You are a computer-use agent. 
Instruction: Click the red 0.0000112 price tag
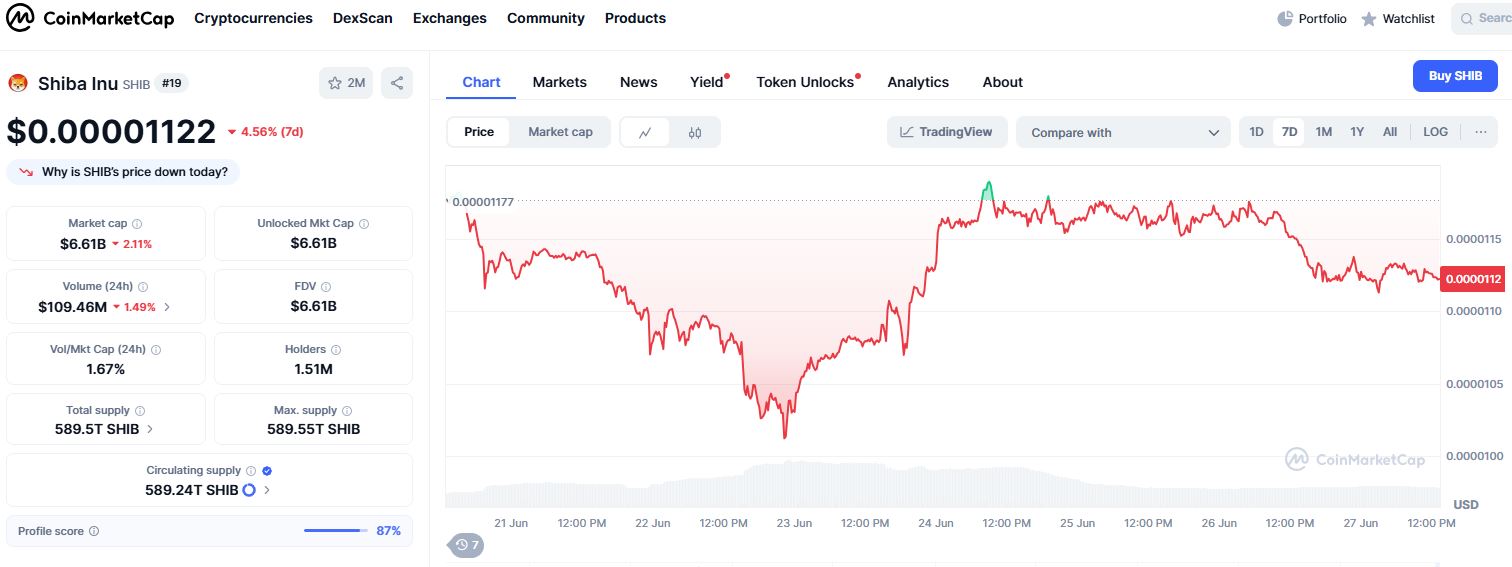coord(1474,279)
